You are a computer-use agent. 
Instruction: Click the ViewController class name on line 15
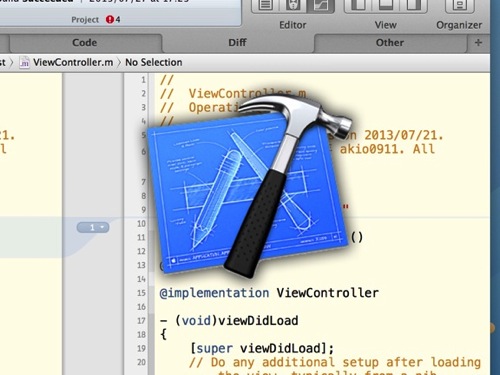(x=328, y=293)
